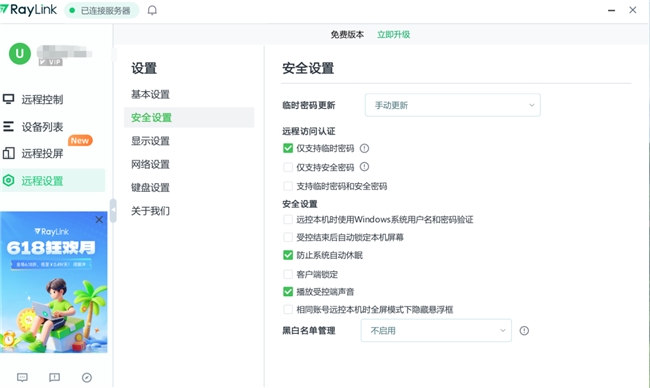
Task: Close the 618狂欢月 advertisement banner
Action: coord(99,220)
